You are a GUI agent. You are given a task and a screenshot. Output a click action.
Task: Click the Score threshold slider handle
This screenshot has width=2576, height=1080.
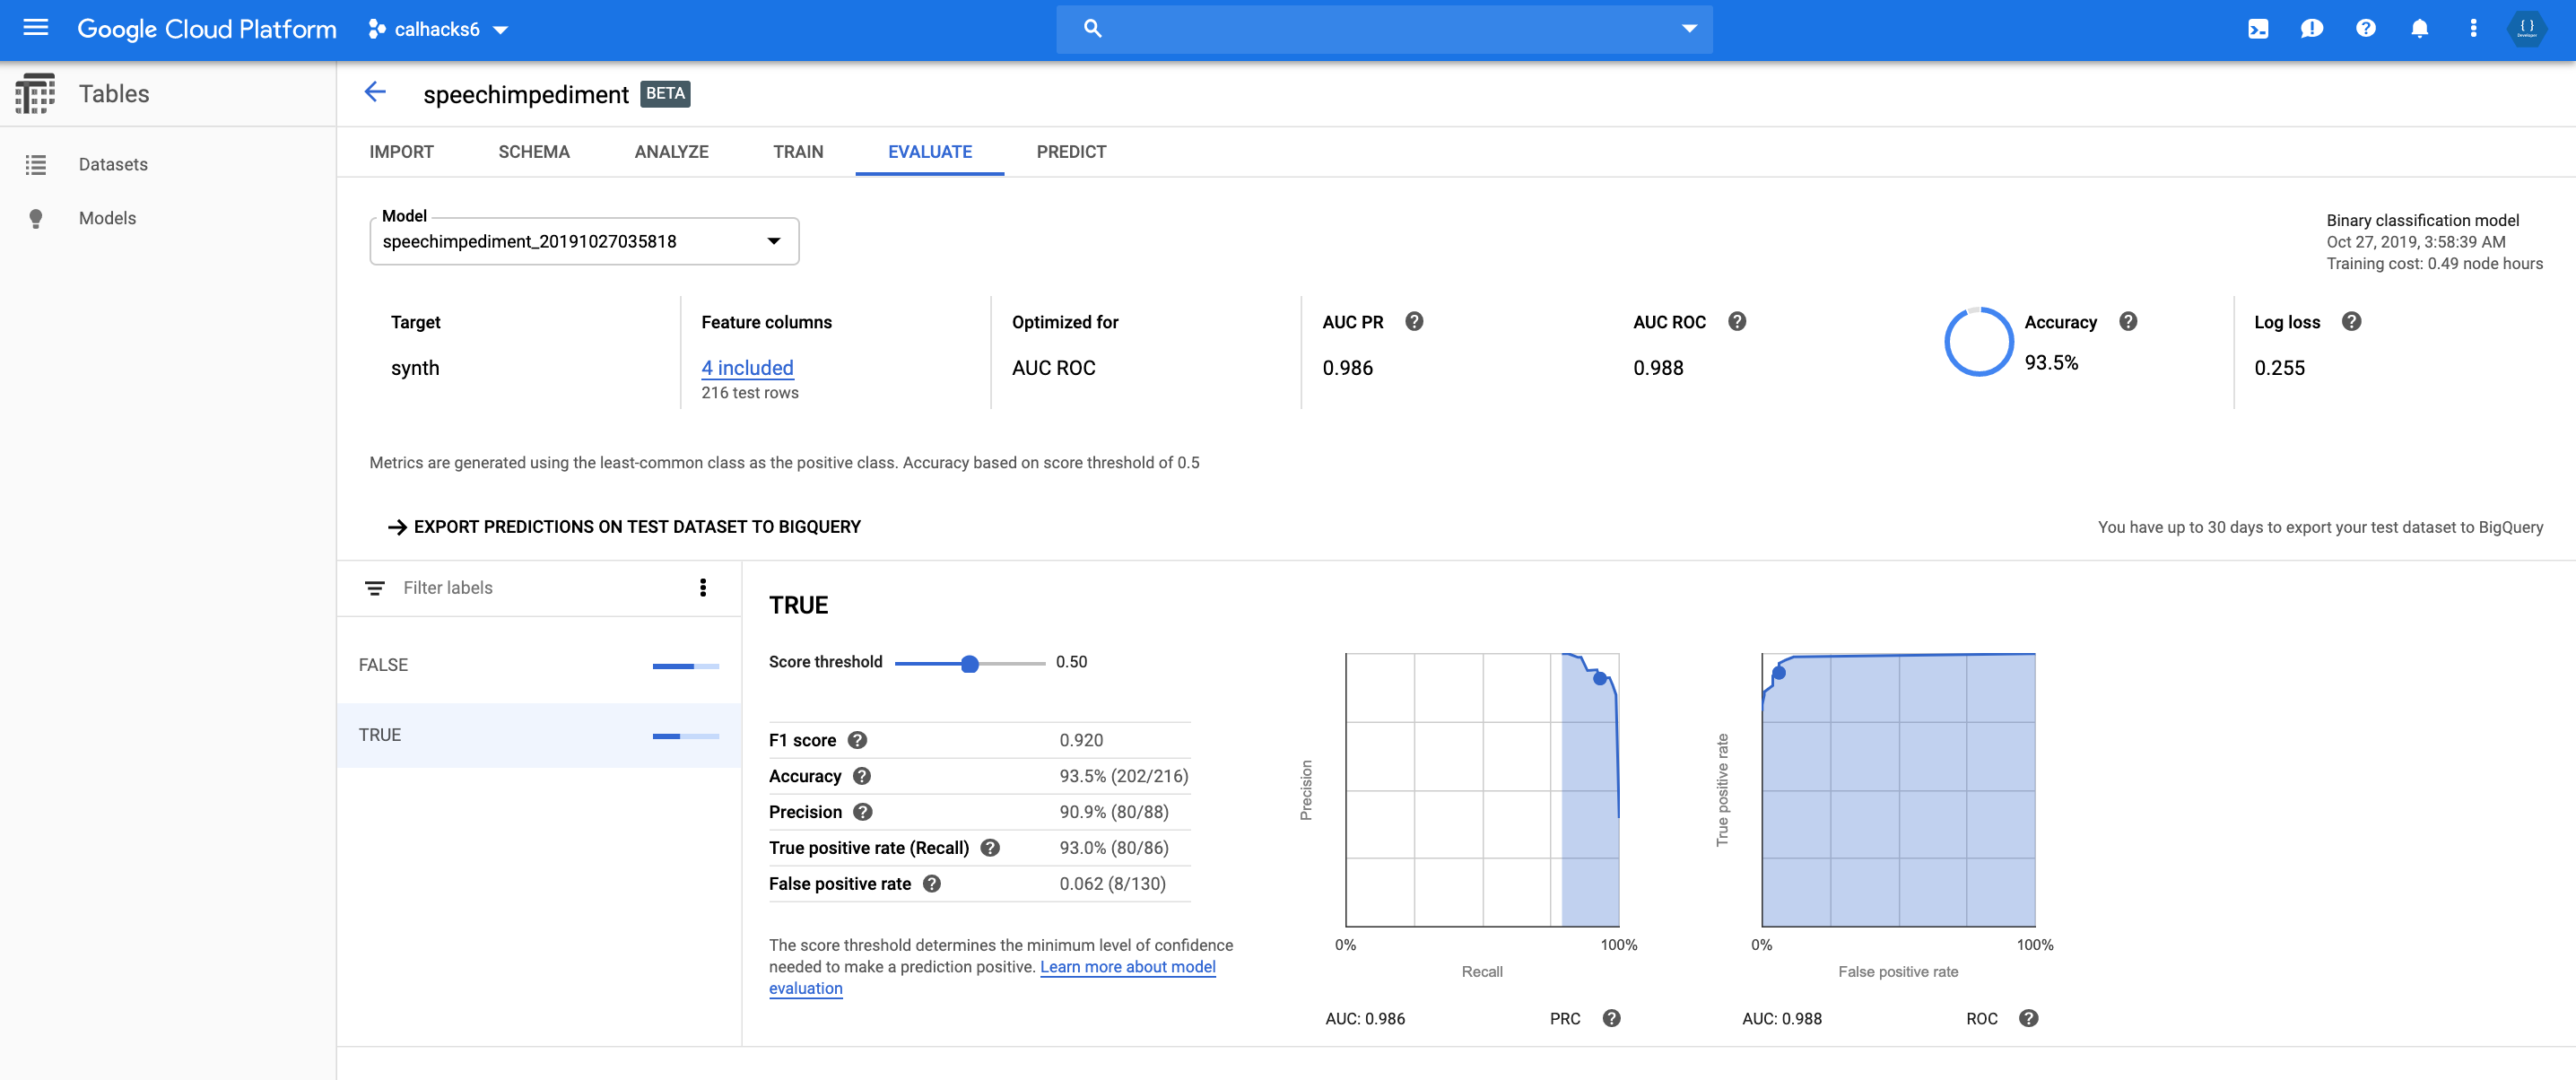click(969, 663)
